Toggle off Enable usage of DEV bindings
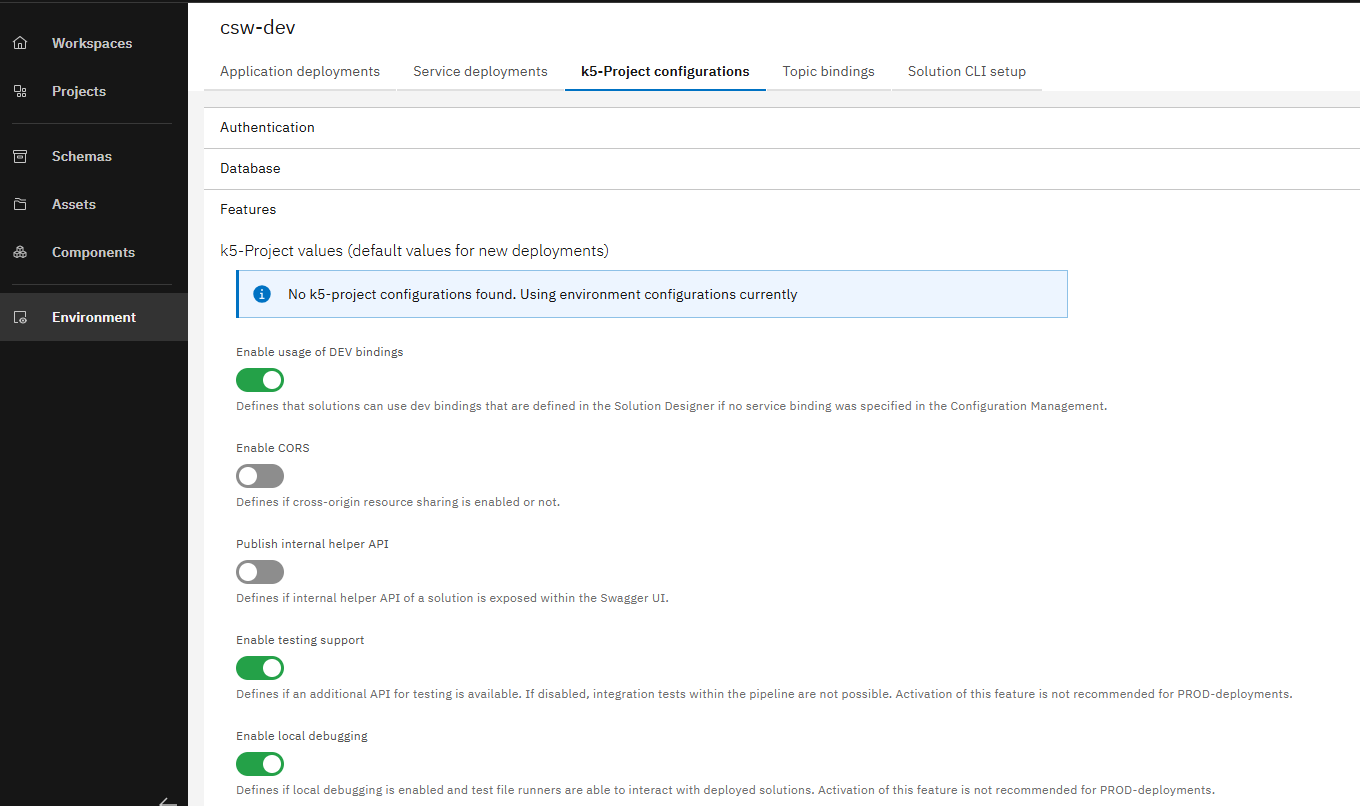The image size is (1360, 806). point(259,380)
